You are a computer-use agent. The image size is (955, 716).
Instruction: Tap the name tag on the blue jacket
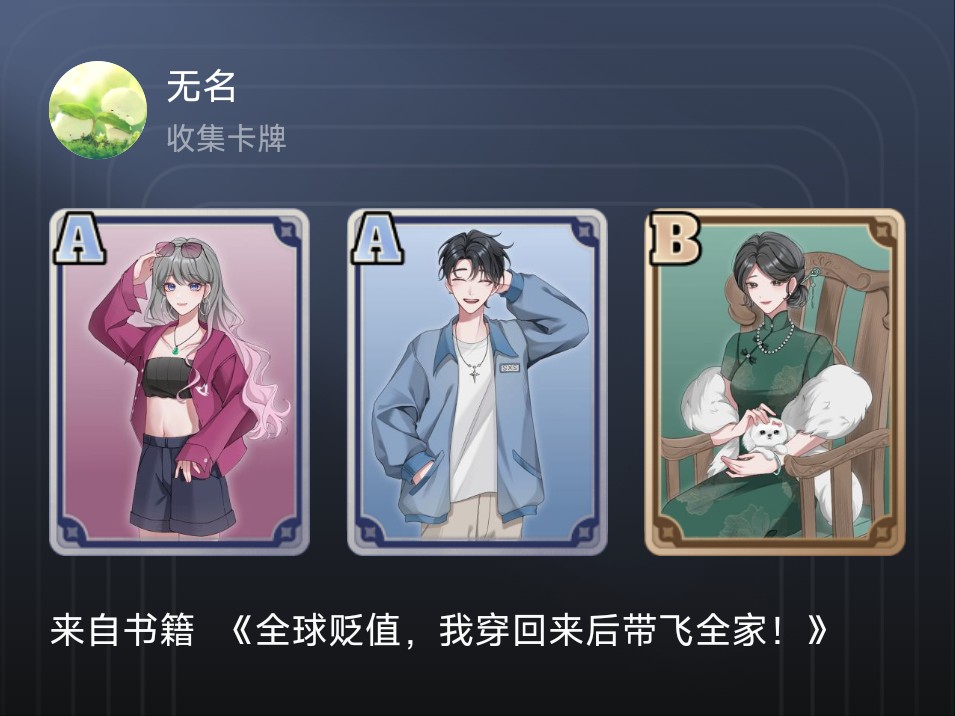509,368
